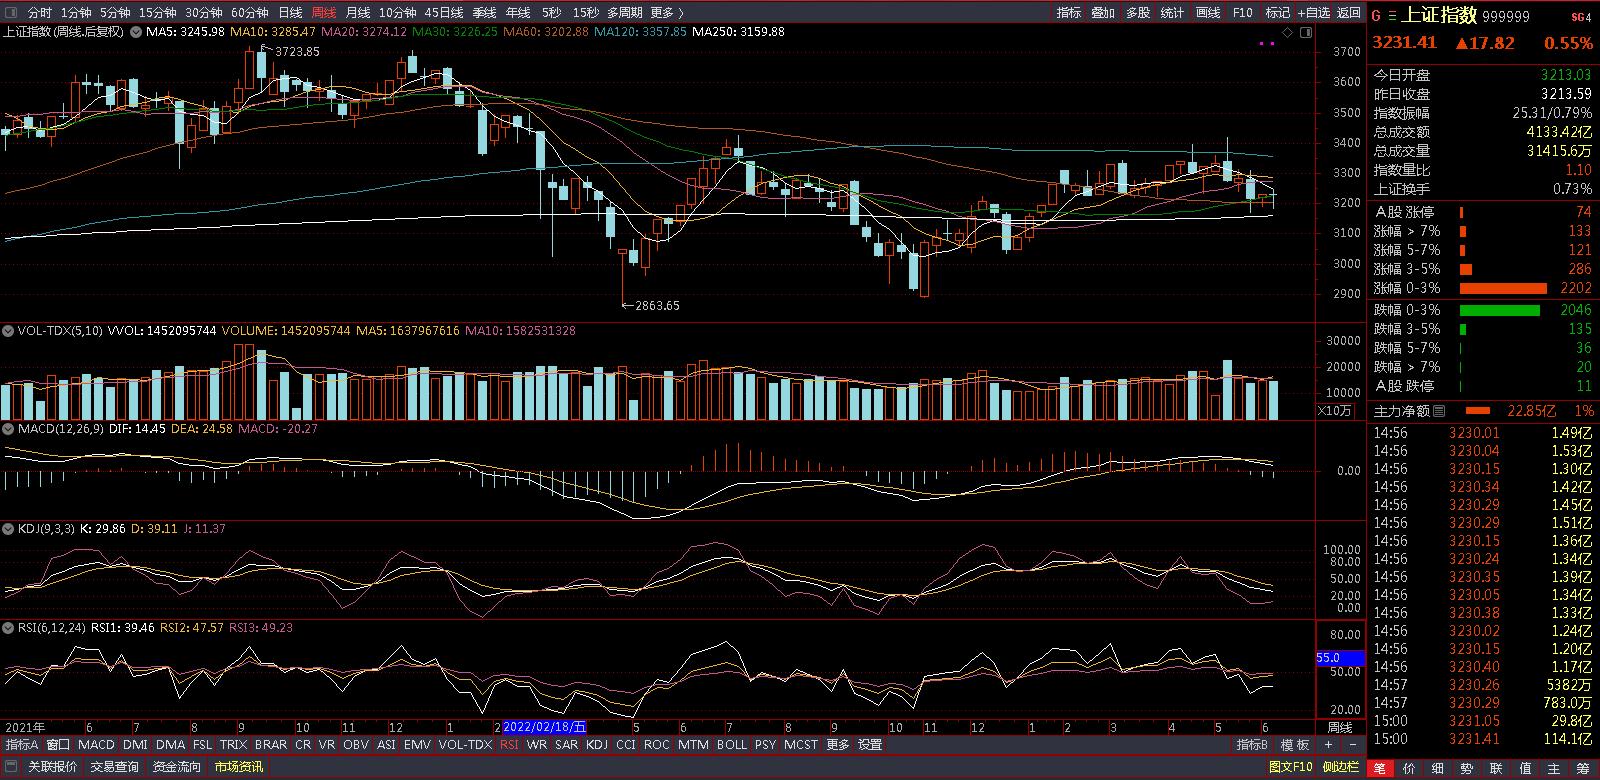The width and height of the screenshot is (1600, 780).
Task: Click the orange G icon beside 上证指数
Action: pyautogui.click(x=1376, y=15)
